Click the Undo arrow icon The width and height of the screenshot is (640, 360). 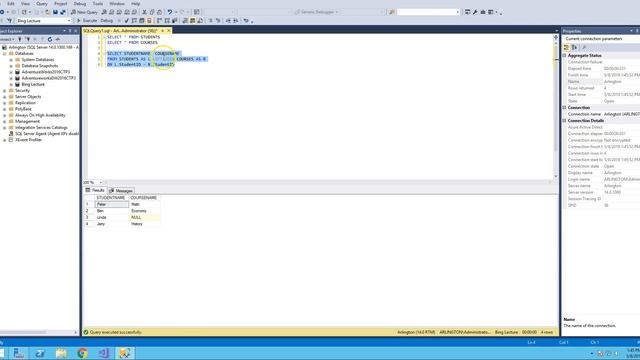pos(169,12)
